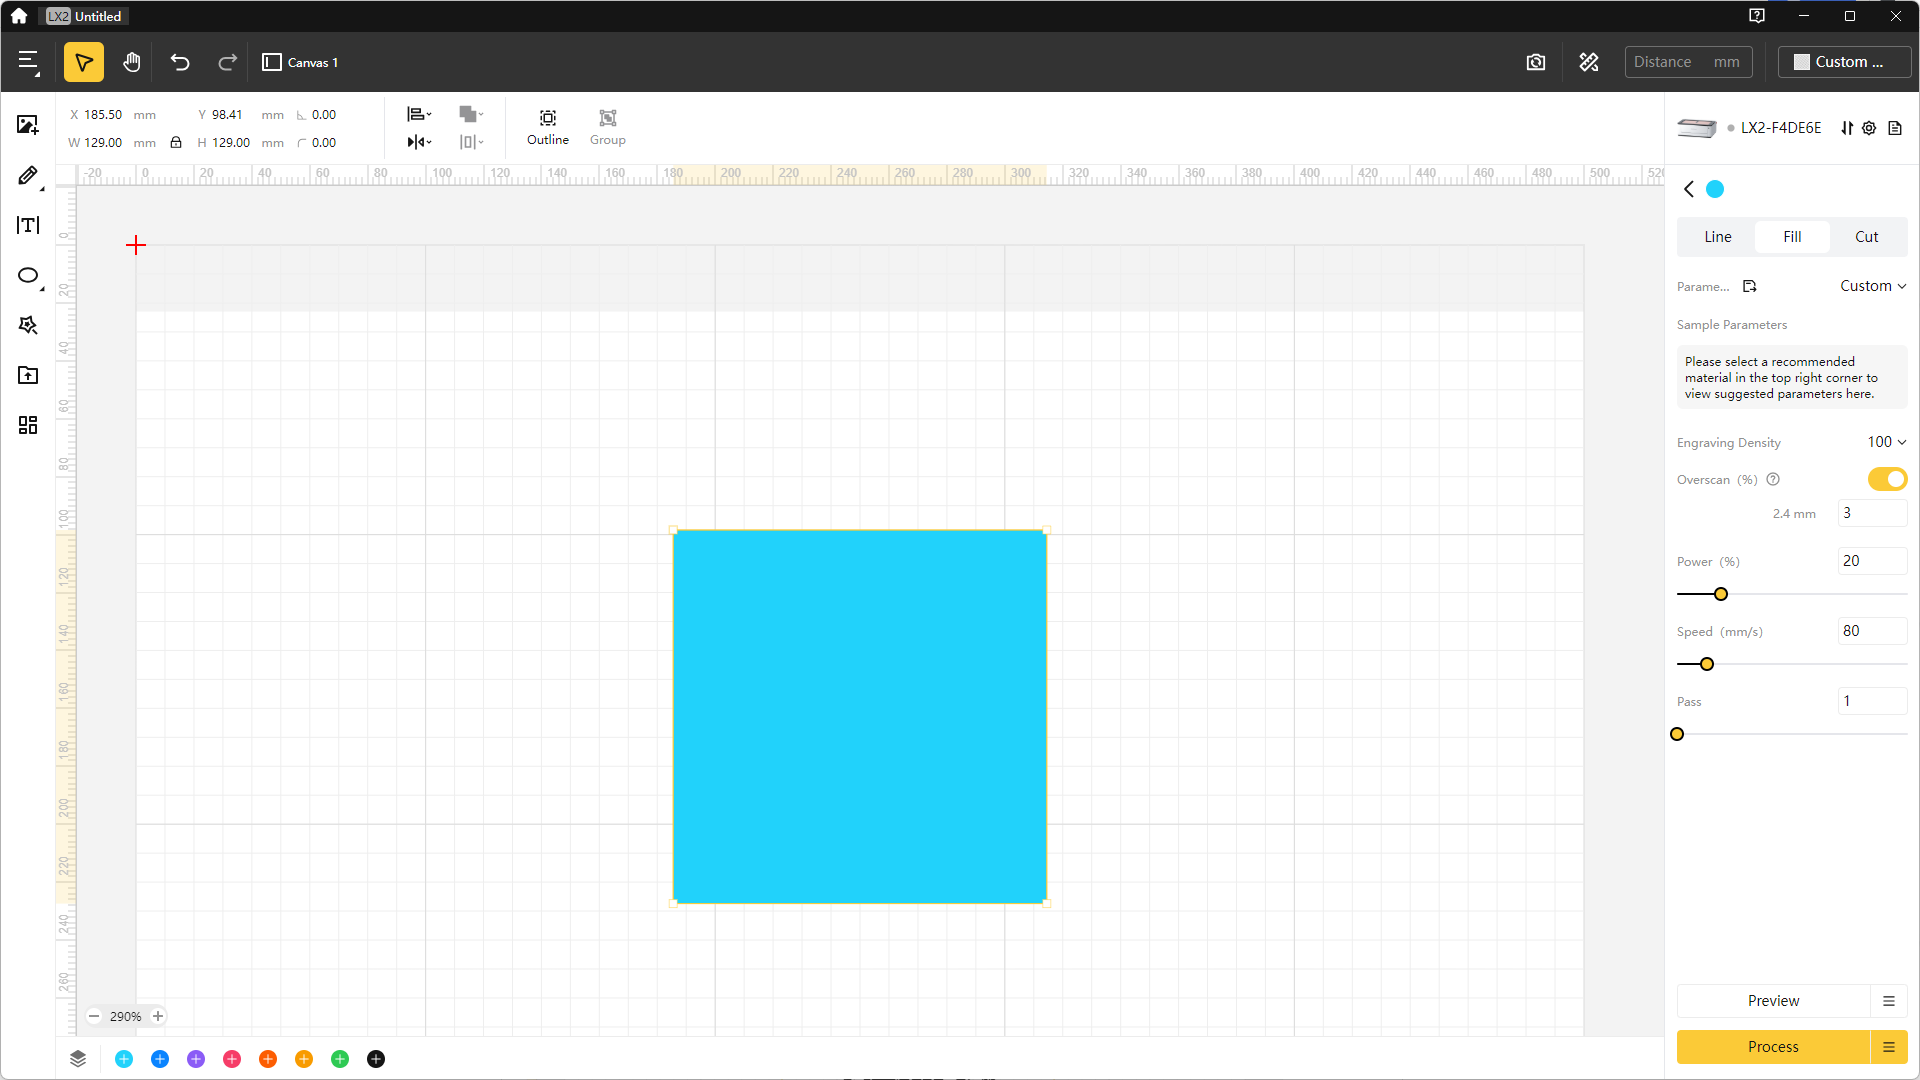Image resolution: width=1920 pixels, height=1080 pixels.
Task: Click the Process button
Action: pyautogui.click(x=1773, y=1047)
